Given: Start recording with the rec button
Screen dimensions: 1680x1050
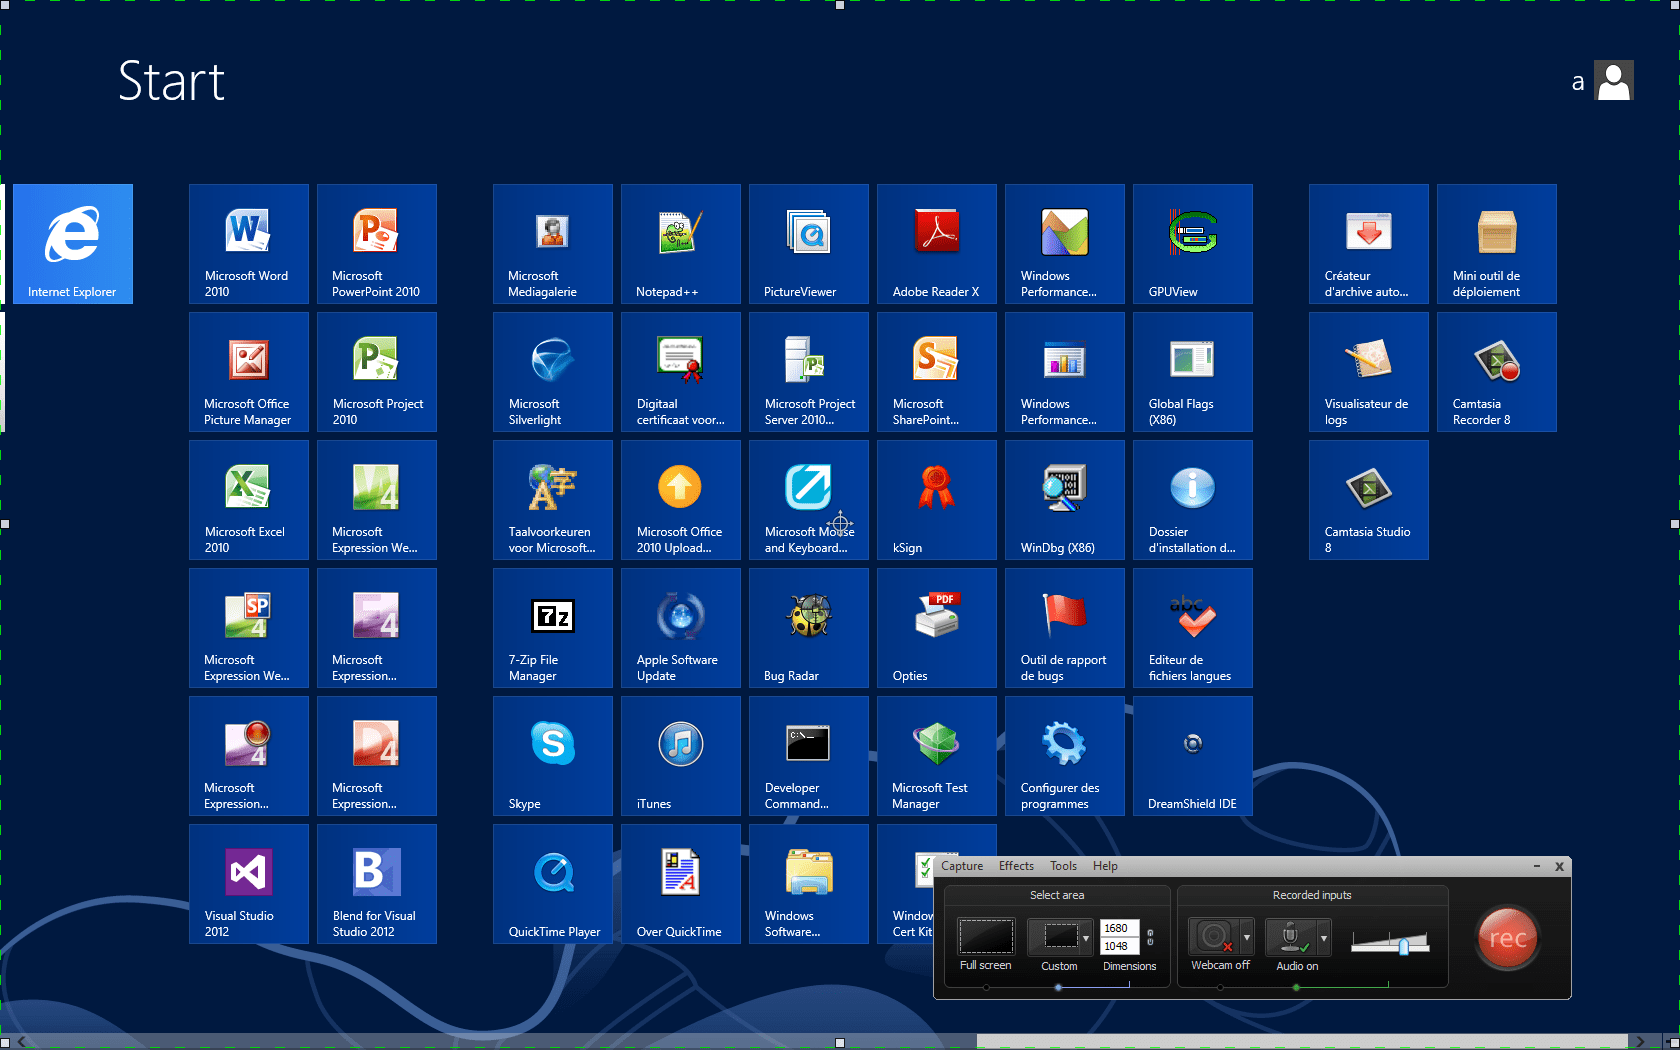Looking at the screenshot, I should (x=1508, y=938).
